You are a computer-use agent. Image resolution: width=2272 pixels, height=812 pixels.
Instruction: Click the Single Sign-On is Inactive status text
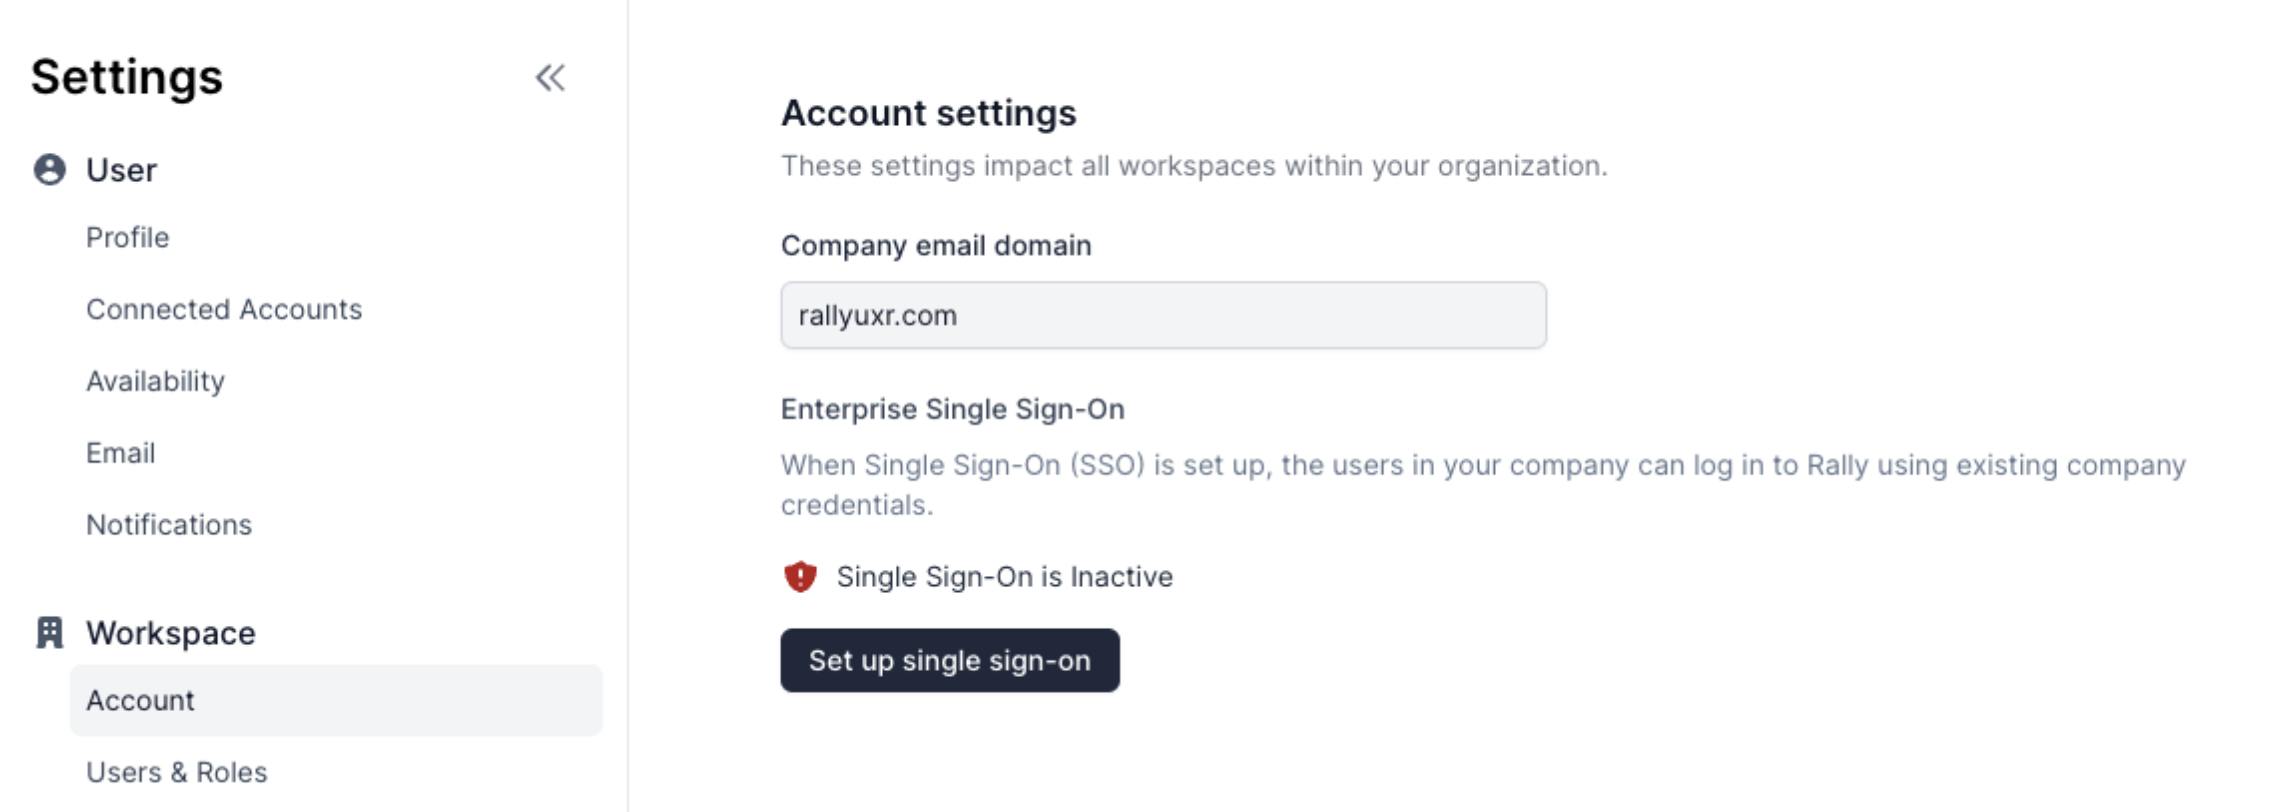click(1004, 577)
